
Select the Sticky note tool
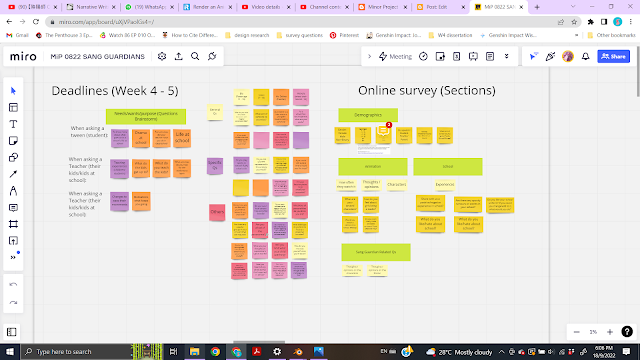click(x=13, y=141)
